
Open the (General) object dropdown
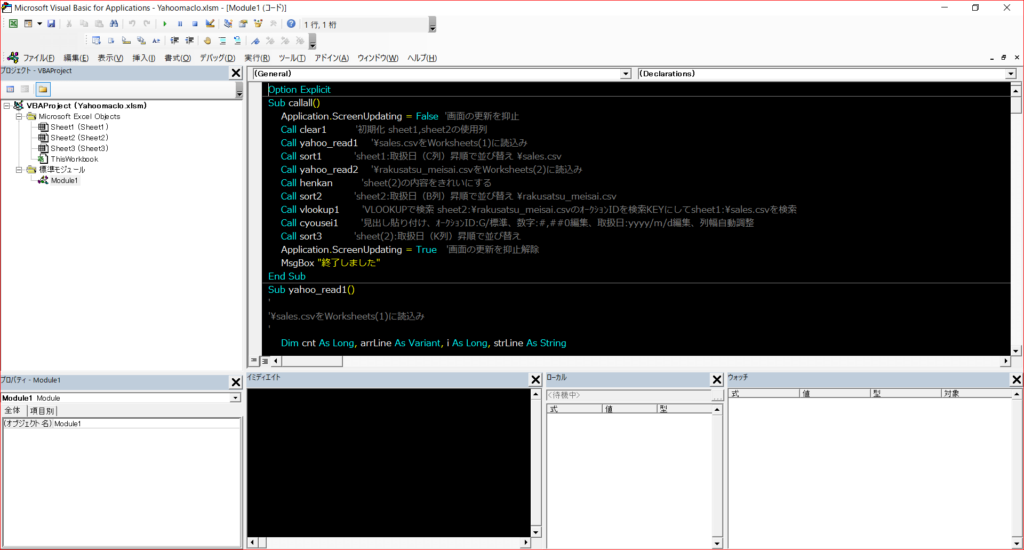(626, 73)
